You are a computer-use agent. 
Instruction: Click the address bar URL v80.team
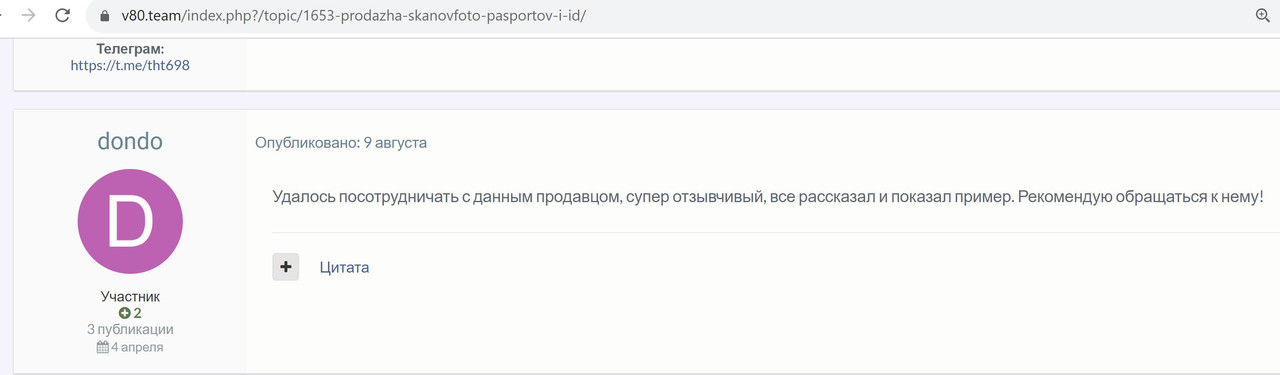pos(354,16)
